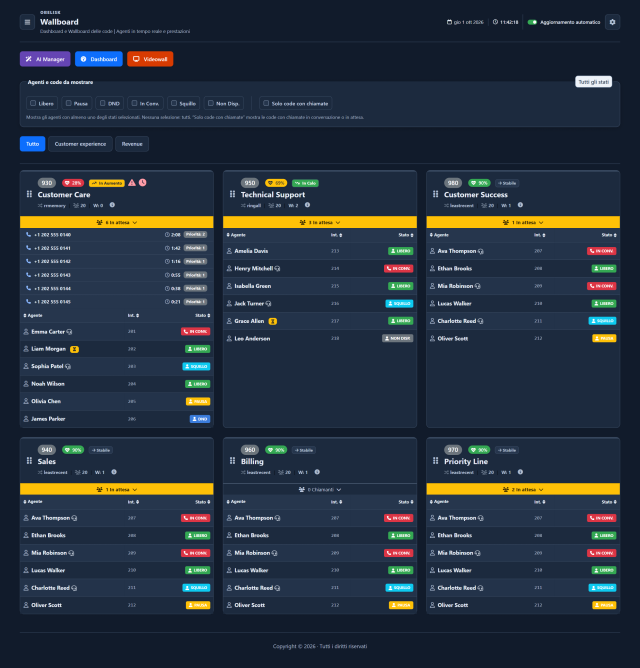Check the Pausa status filter
The image size is (640, 668).
tap(68, 103)
